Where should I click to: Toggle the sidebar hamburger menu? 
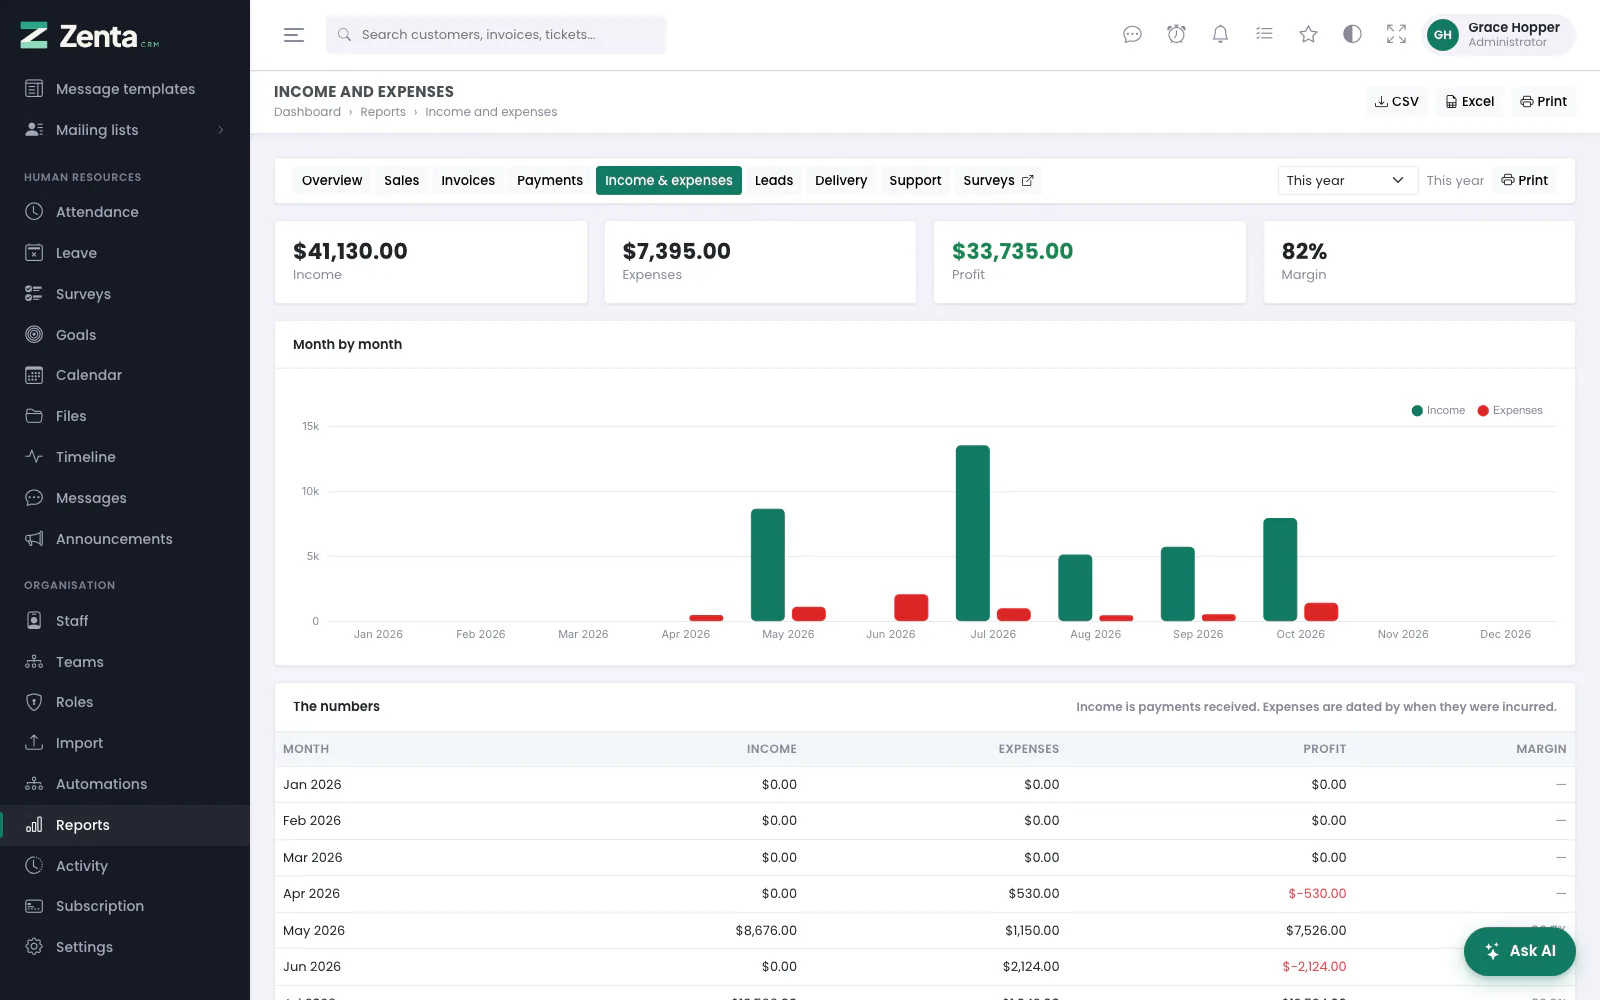pos(293,35)
